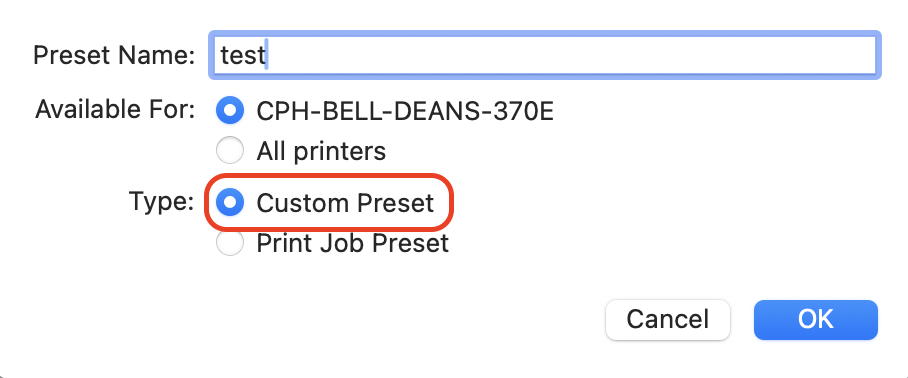The height and width of the screenshot is (378, 908).
Task: Click inside the Preset Name text field
Action: tap(544, 55)
